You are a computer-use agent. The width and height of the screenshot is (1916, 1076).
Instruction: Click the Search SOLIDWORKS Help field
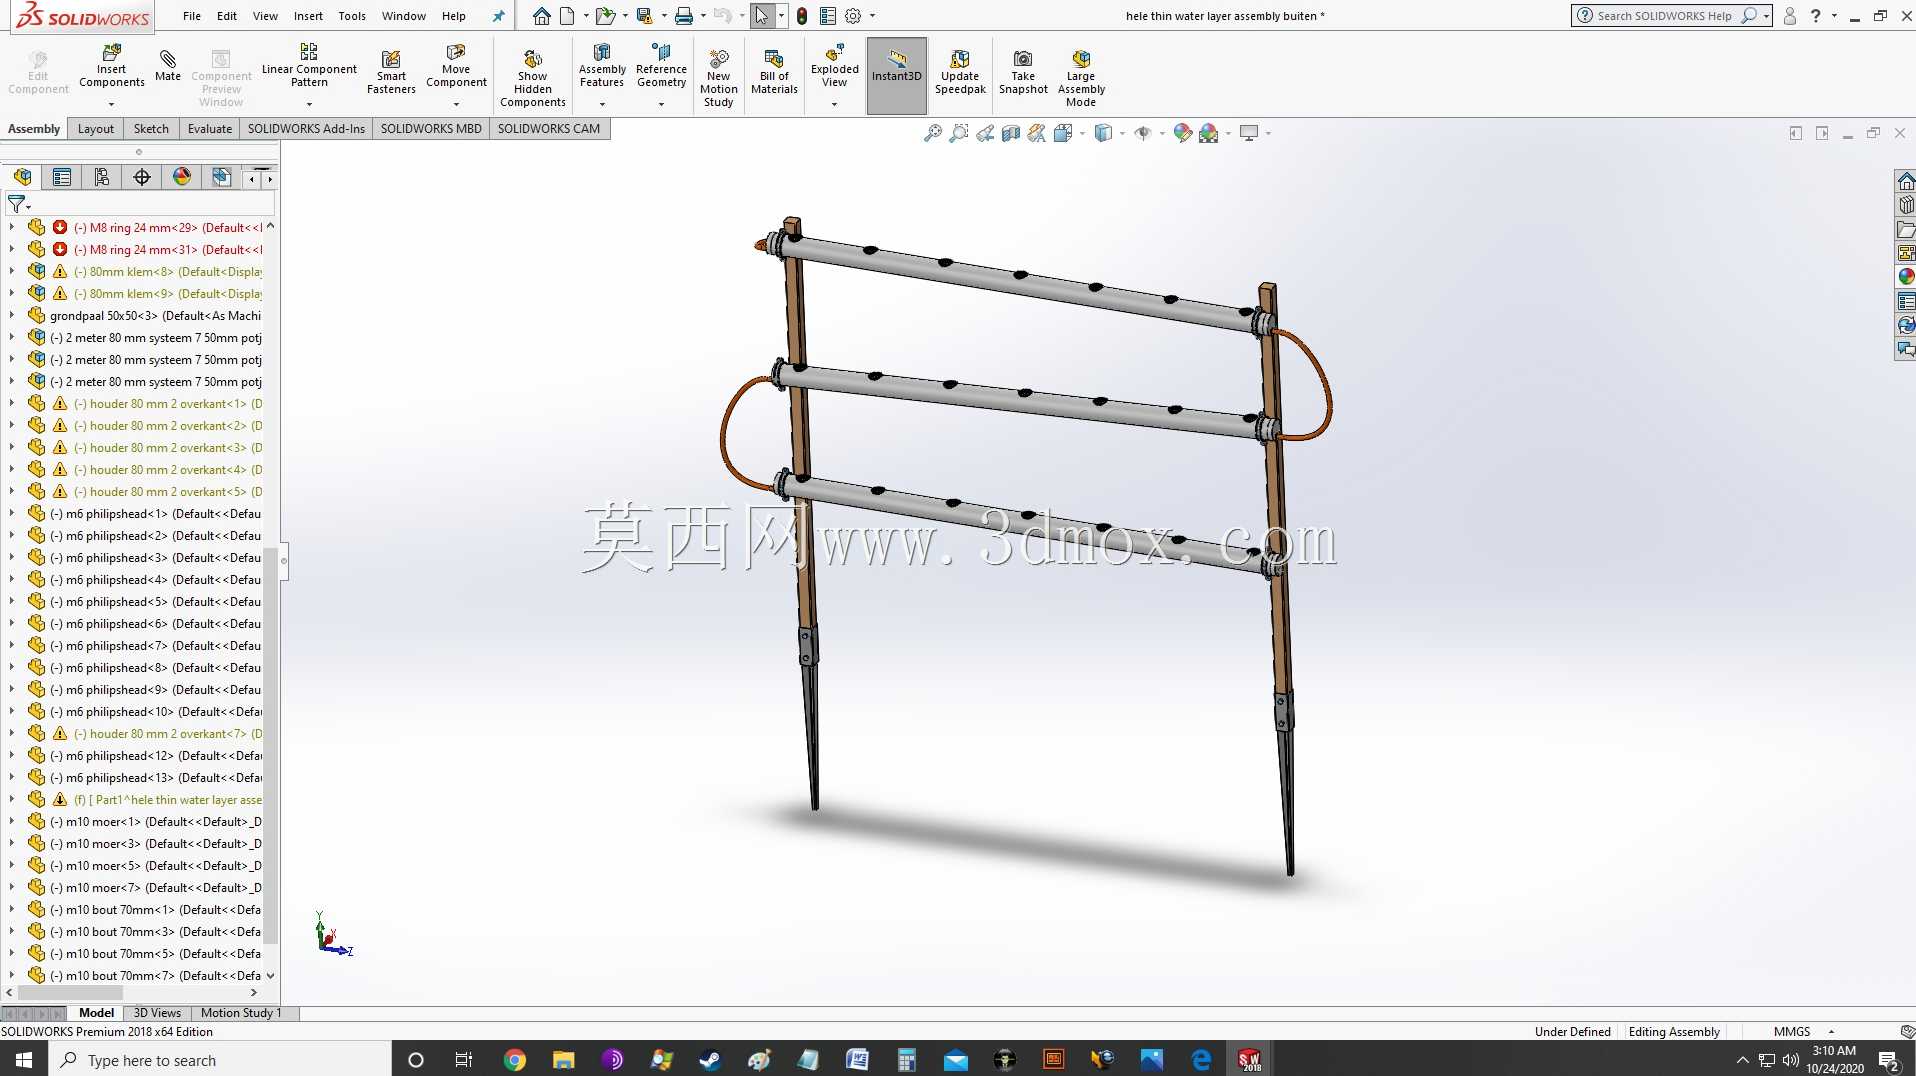tap(1665, 16)
